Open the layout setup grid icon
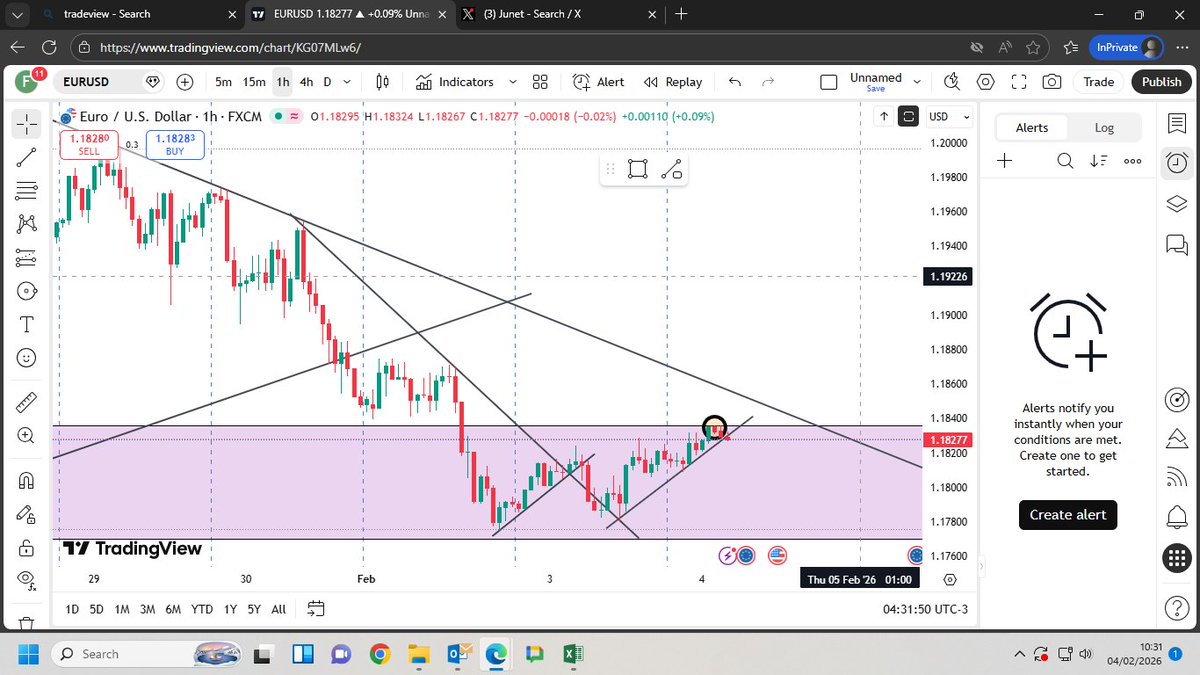1200x675 pixels. click(540, 82)
